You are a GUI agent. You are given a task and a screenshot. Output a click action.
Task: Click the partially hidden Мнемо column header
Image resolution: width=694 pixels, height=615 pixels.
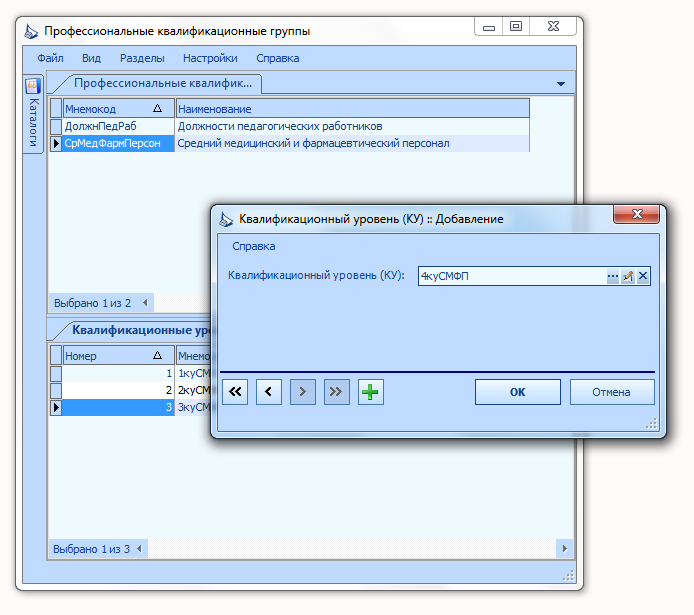tap(193, 355)
